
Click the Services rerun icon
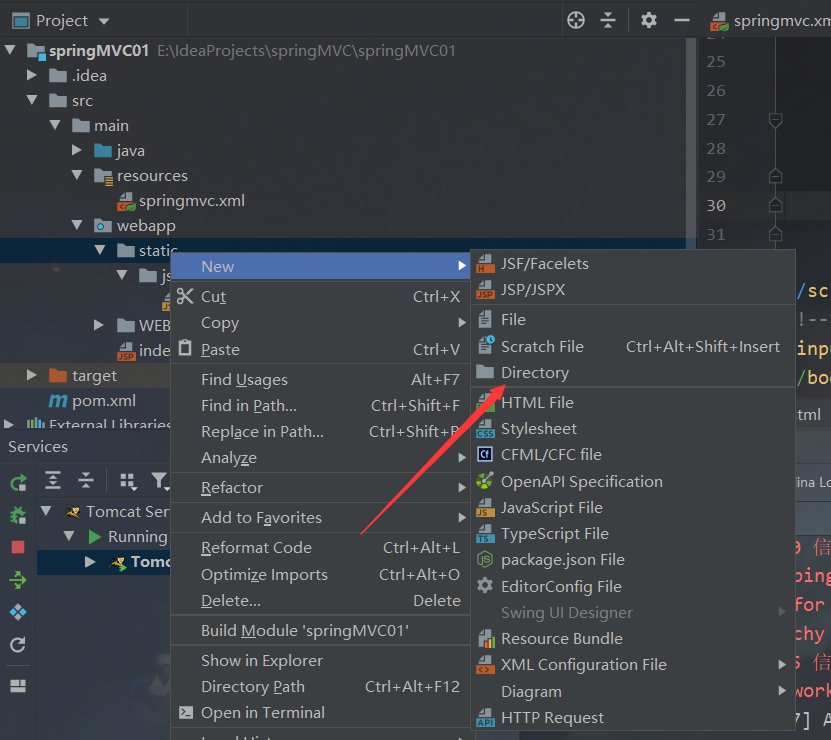click(18, 482)
